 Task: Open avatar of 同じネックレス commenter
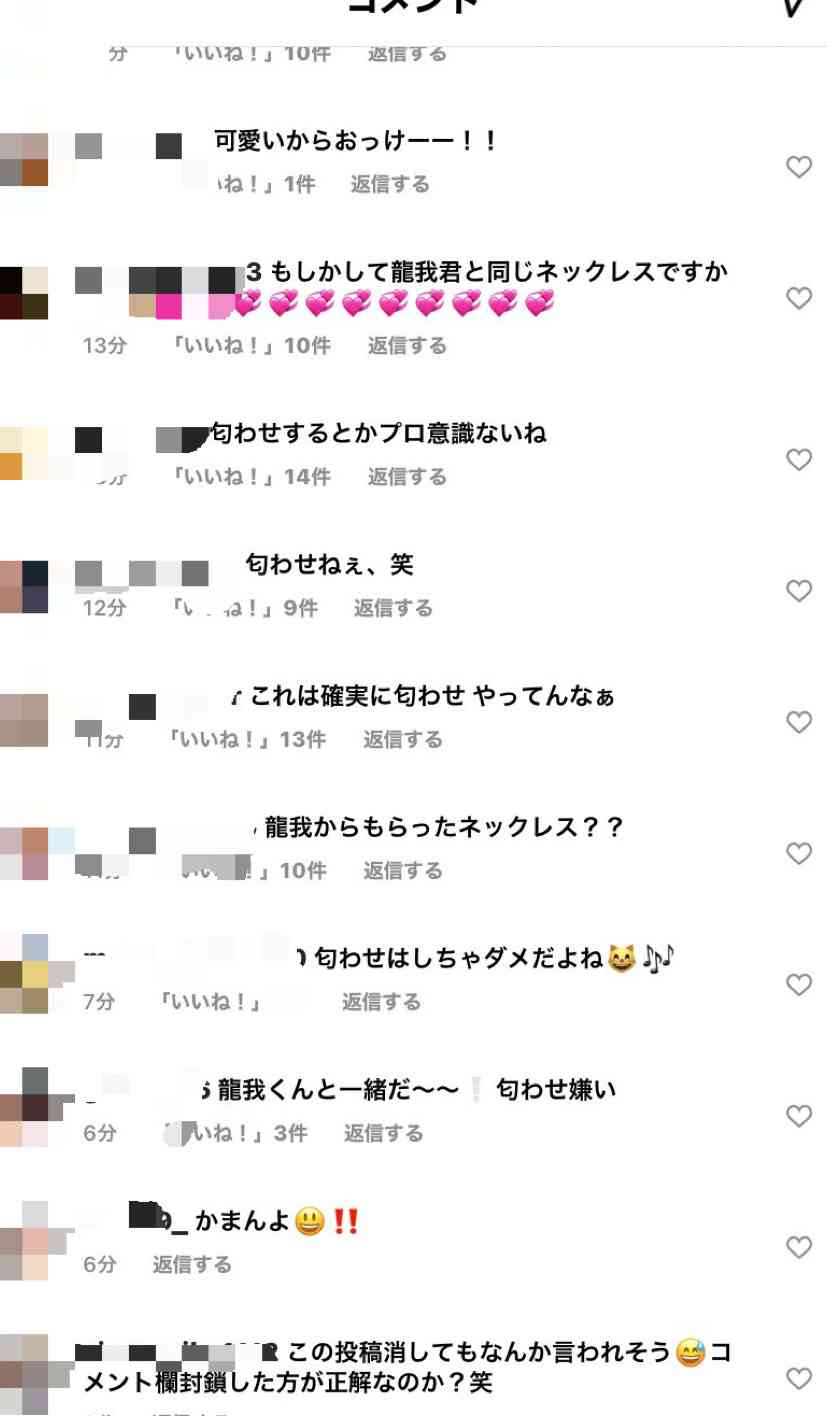coord(24,293)
